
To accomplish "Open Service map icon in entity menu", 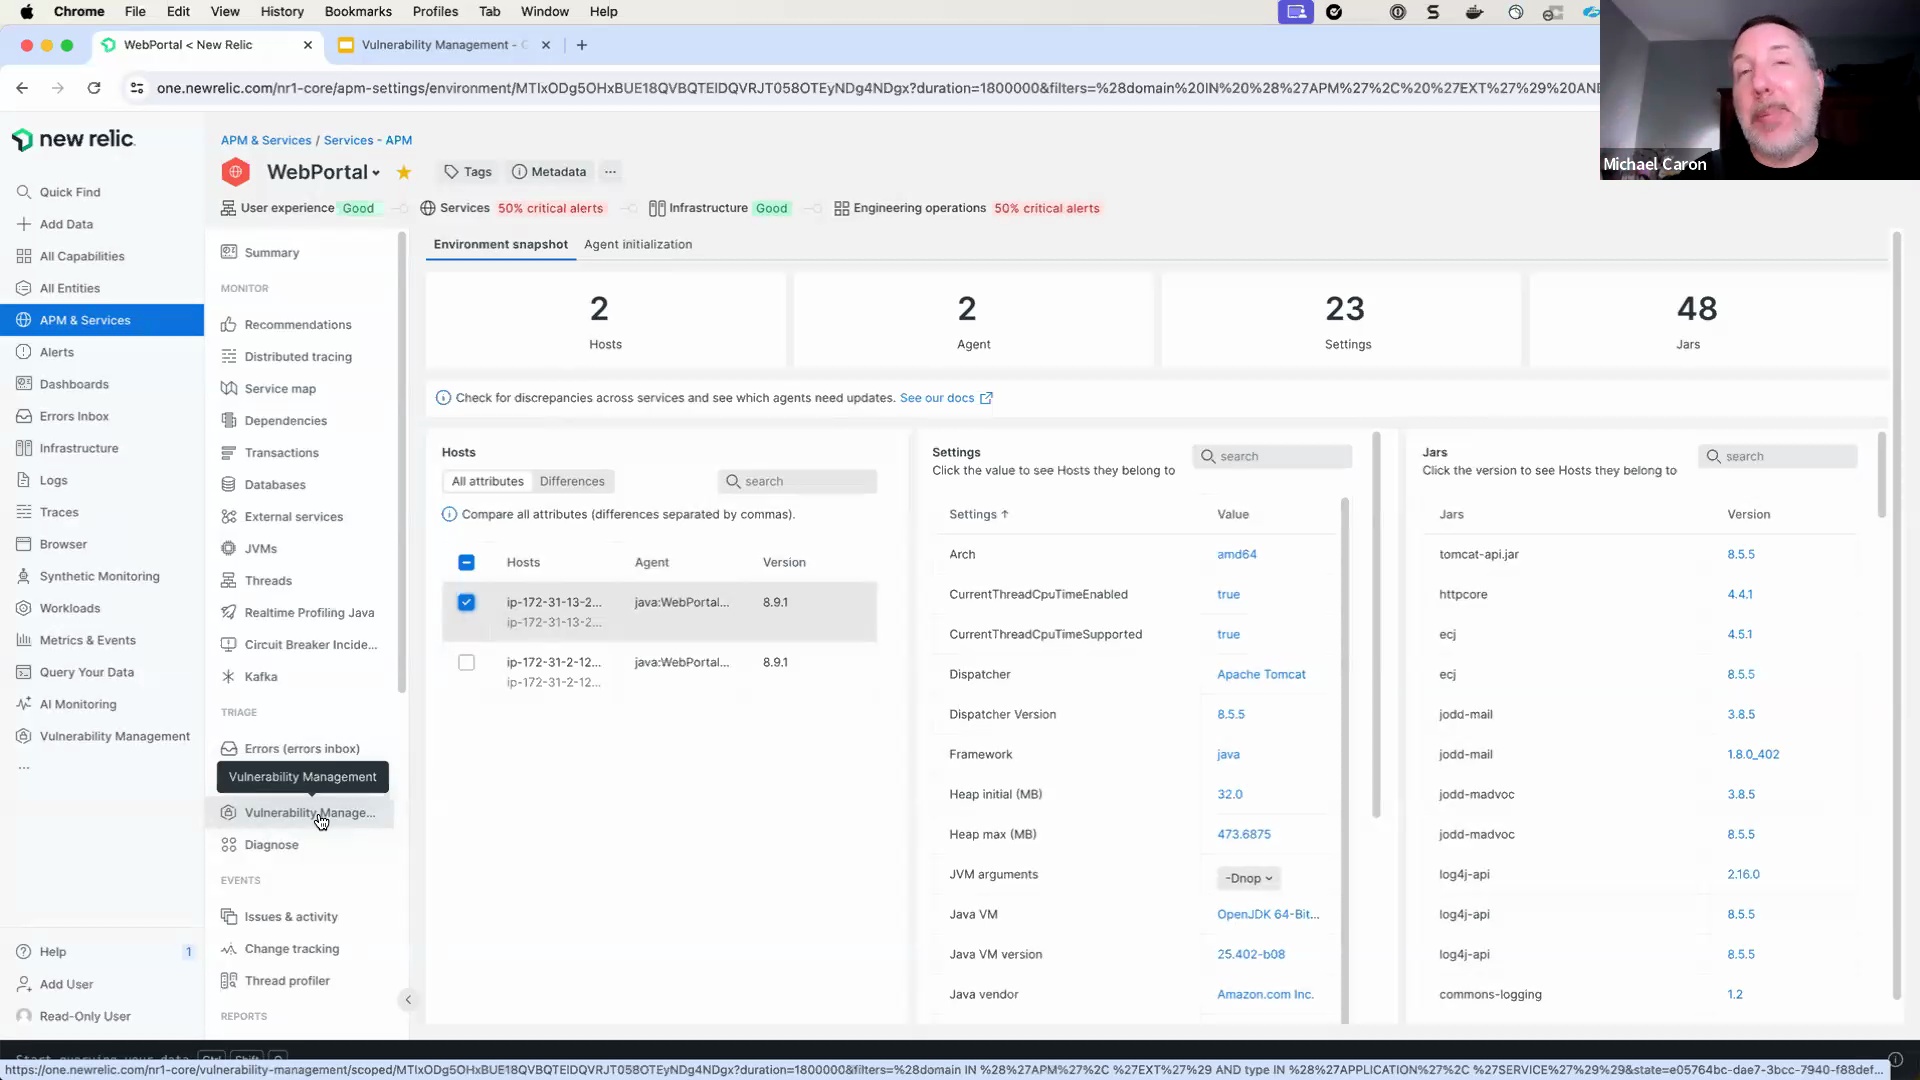I will pos(229,388).
